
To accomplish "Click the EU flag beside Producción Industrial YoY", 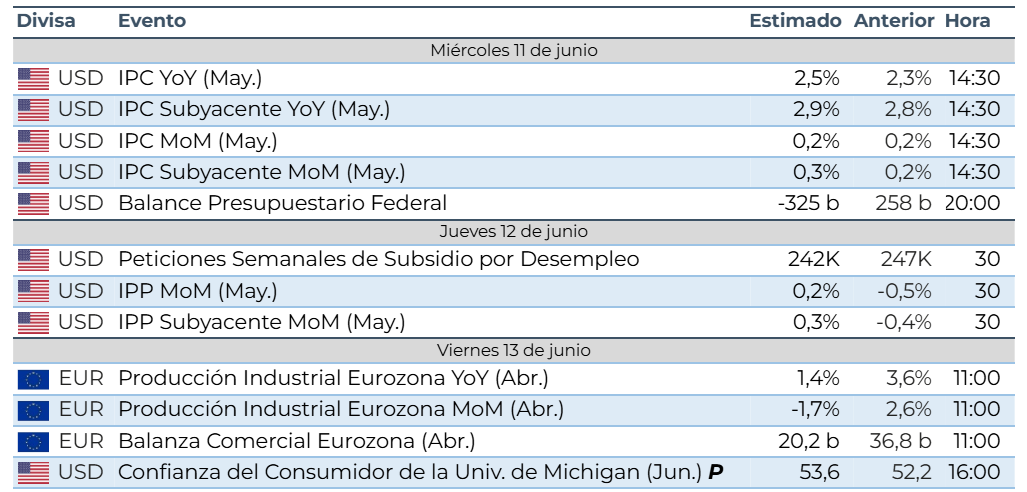I will click(x=33, y=379).
